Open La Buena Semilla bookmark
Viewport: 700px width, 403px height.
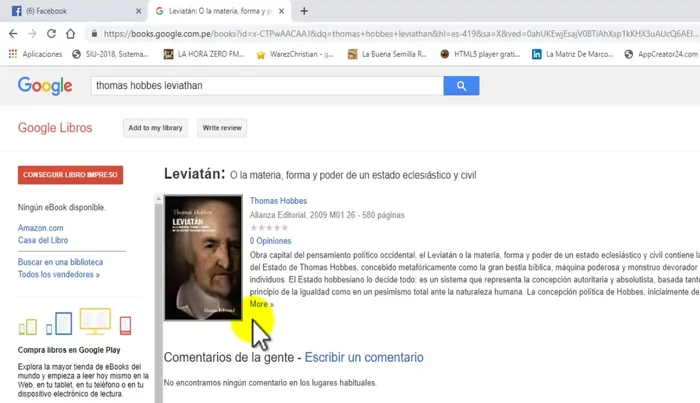388,54
